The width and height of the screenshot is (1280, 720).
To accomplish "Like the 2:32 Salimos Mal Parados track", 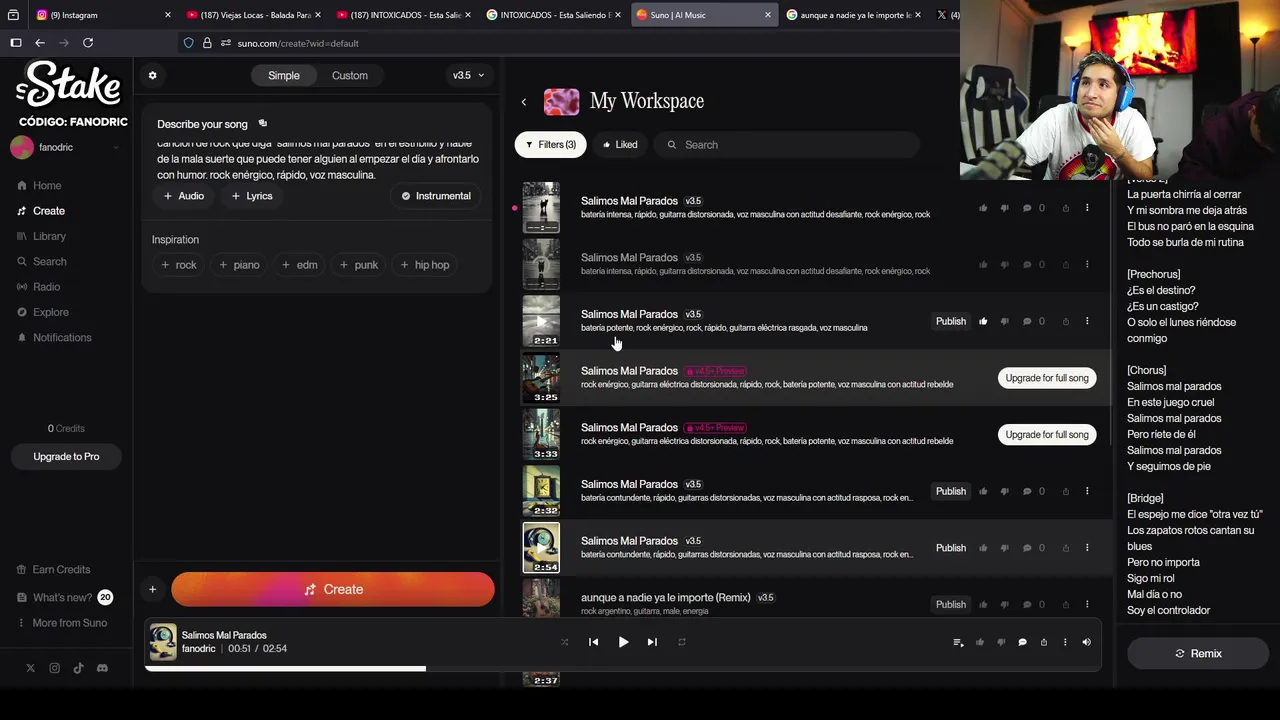I will 983,491.
